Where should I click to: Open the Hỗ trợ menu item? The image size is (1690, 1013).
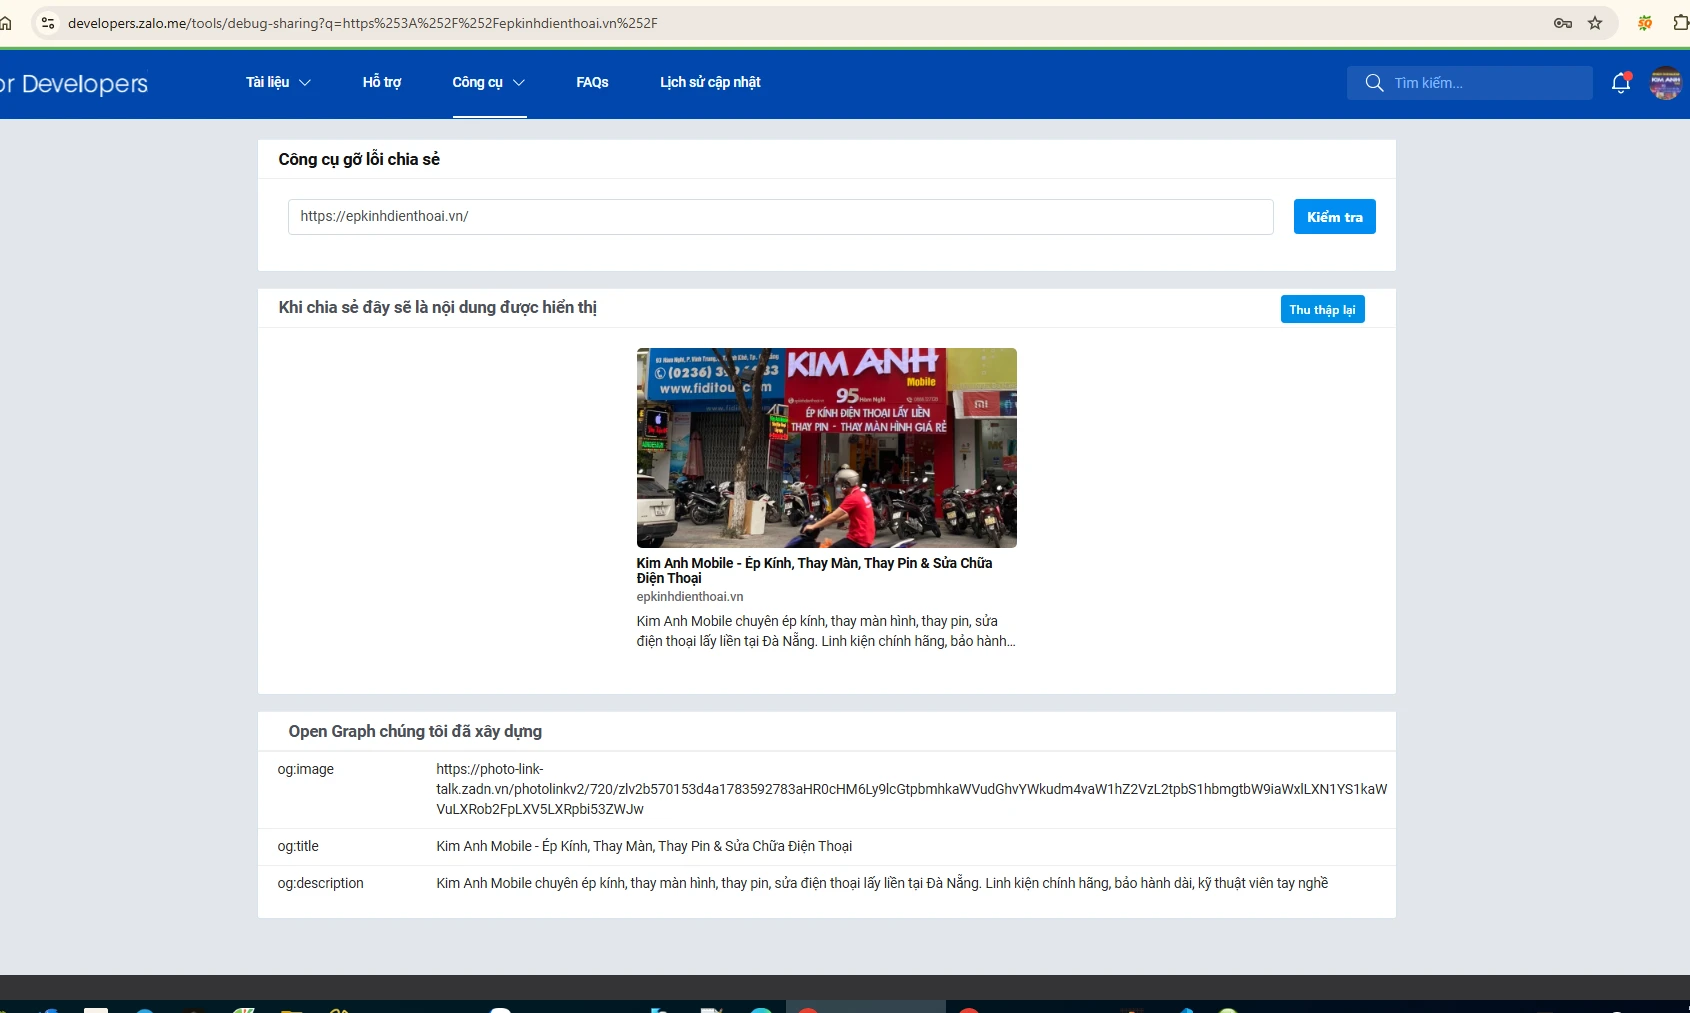[381, 82]
